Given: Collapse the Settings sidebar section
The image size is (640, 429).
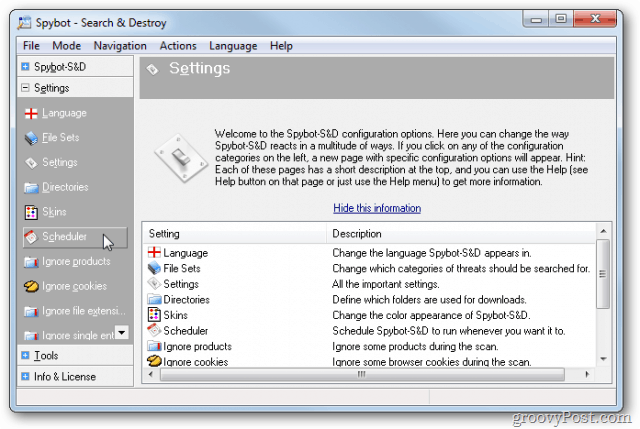Looking at the screenshot, I should [25, 88].
